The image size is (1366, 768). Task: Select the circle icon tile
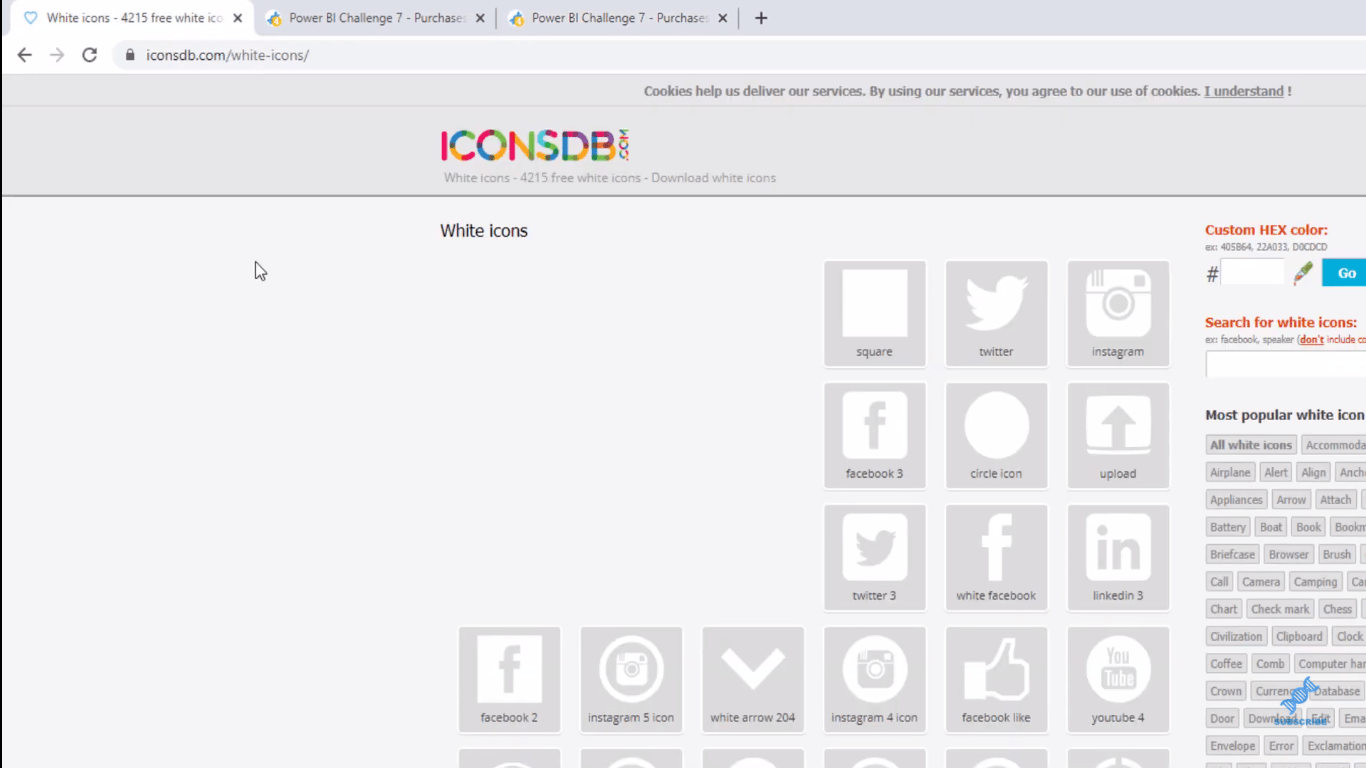pyautogui.click(x=997, y=435)
